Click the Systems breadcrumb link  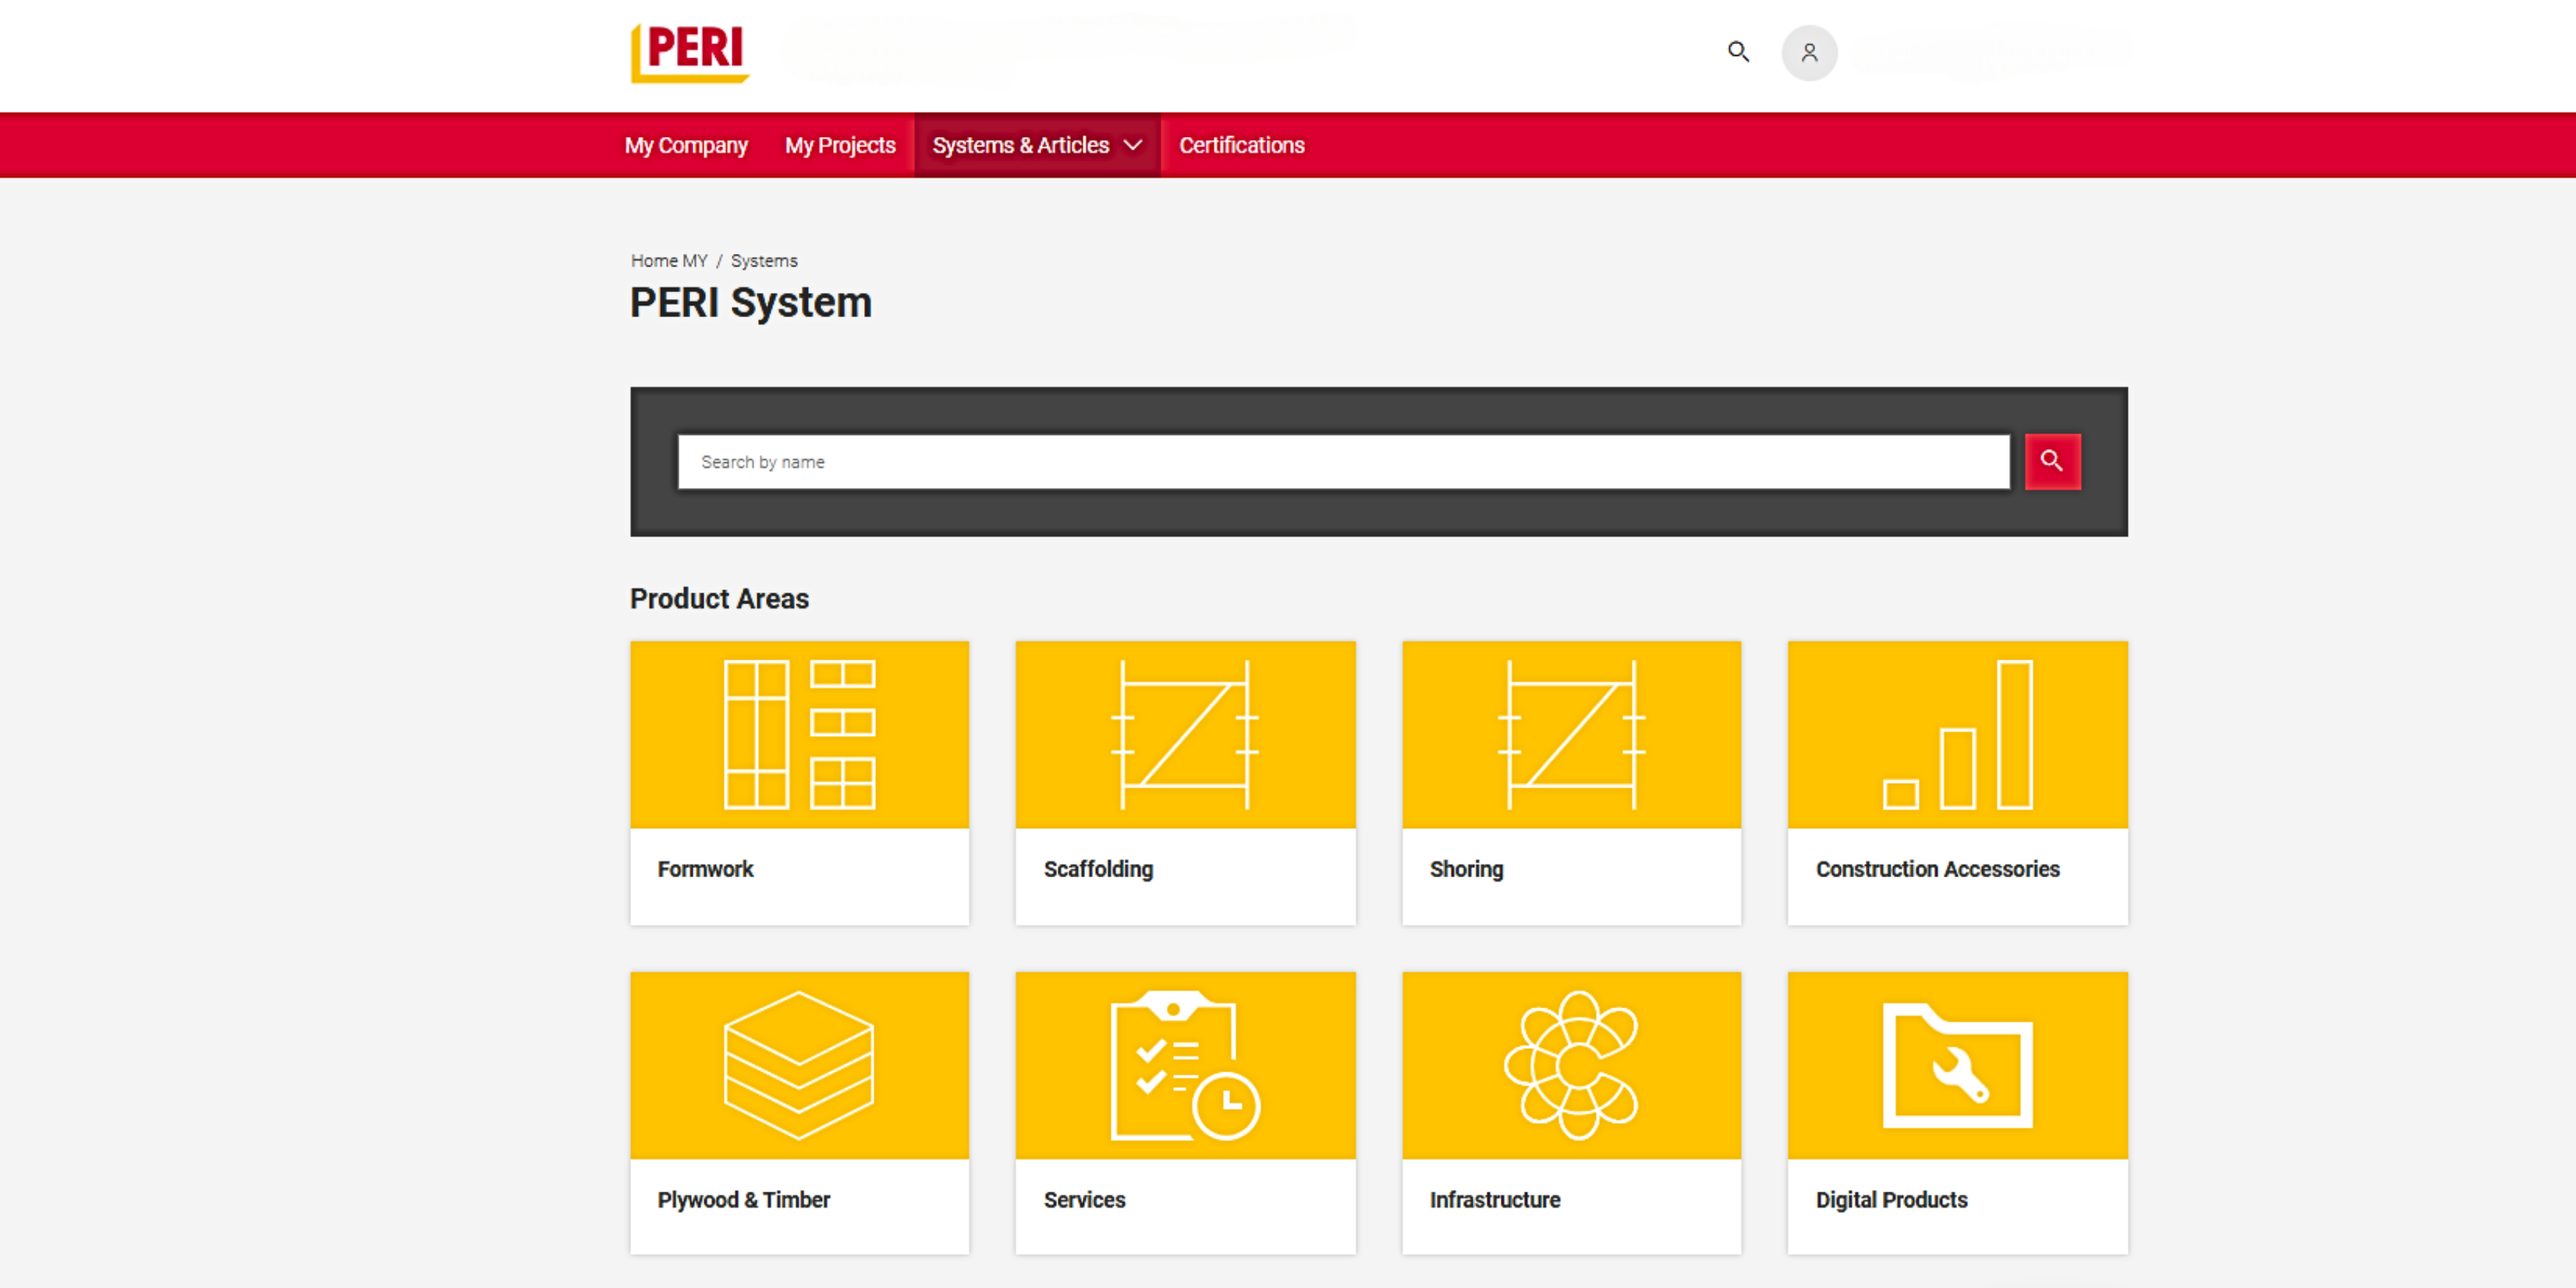tap(764, 260)
